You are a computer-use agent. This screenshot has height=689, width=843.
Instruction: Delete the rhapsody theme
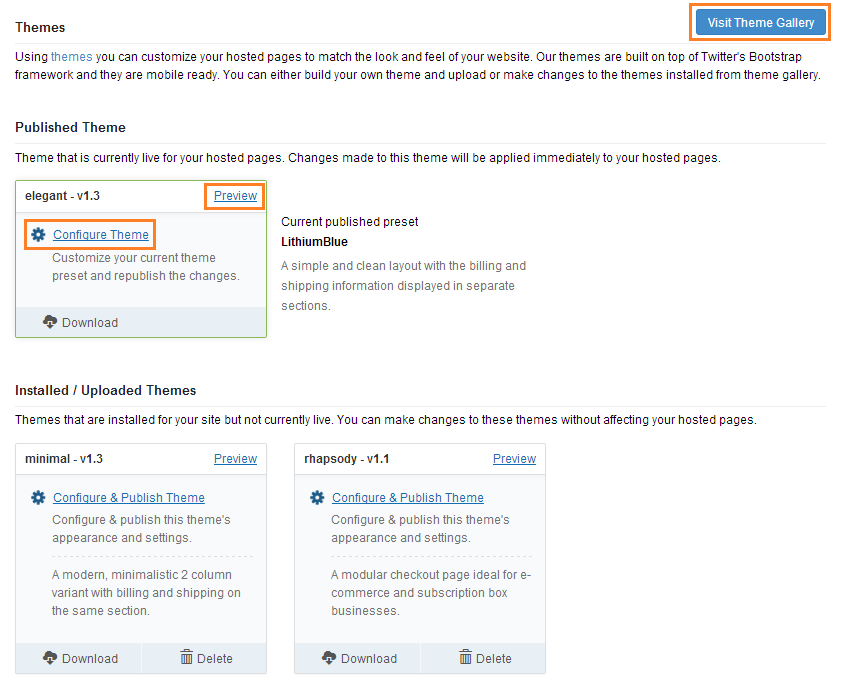[493, 659]
